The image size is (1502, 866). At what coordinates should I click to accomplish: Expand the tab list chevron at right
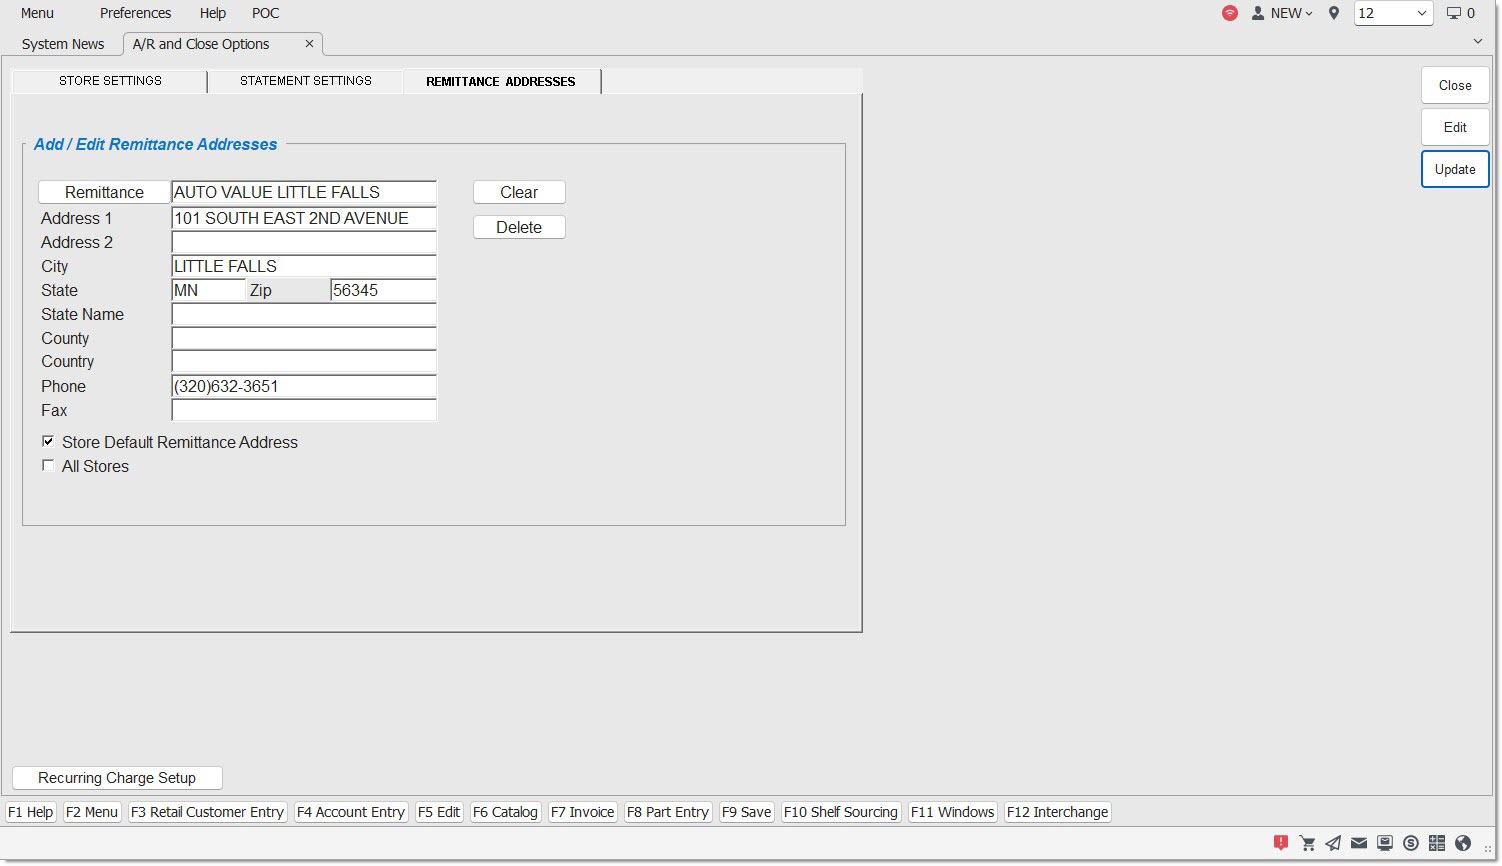1478,42
